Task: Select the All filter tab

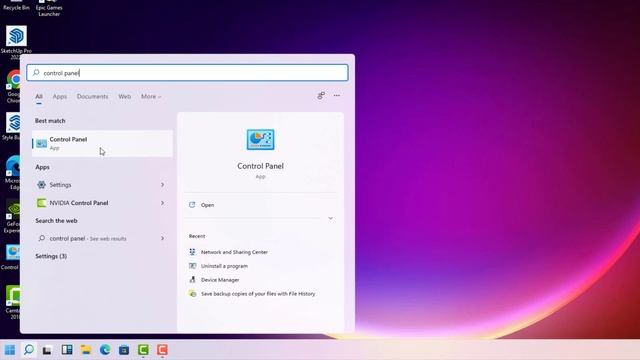Action: coord(39,97)
